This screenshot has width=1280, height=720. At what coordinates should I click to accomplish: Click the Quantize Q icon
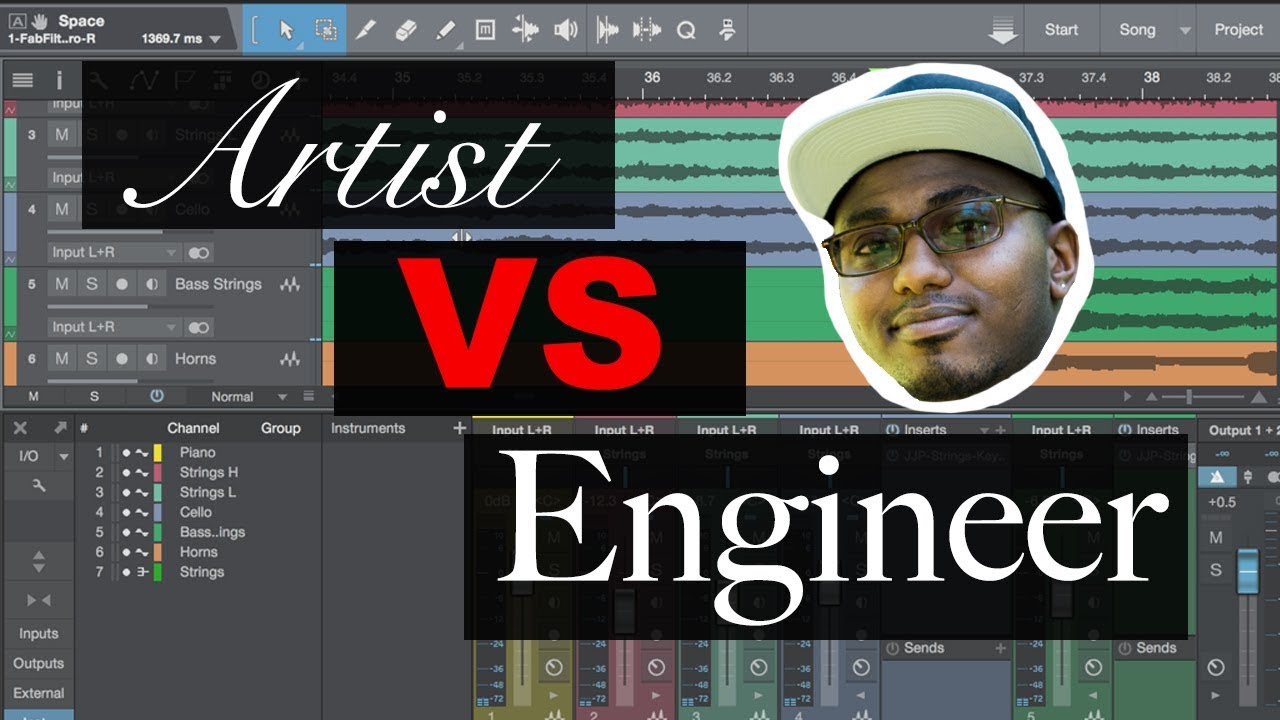[x=686, y=30]
